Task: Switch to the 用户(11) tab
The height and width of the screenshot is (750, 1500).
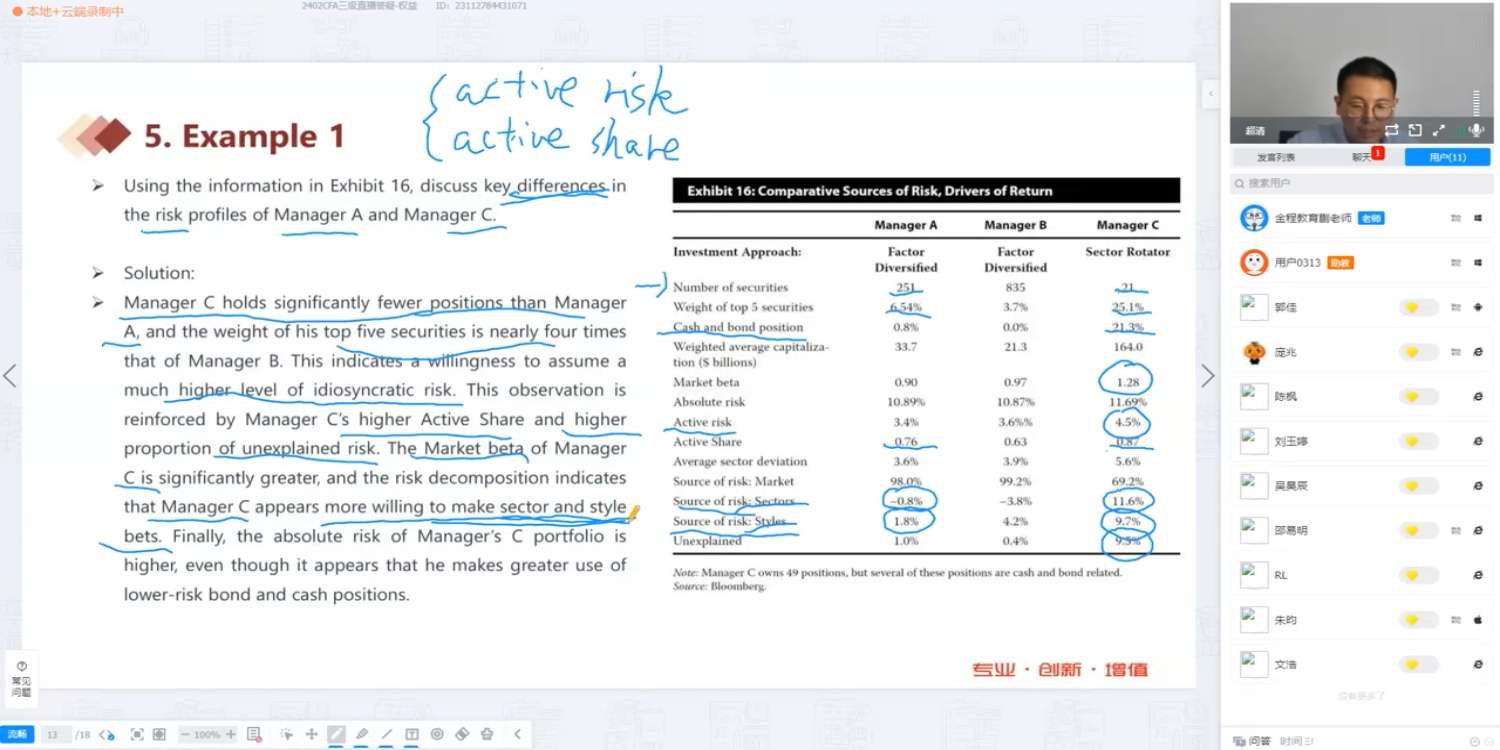Action: click(1447, 157)
